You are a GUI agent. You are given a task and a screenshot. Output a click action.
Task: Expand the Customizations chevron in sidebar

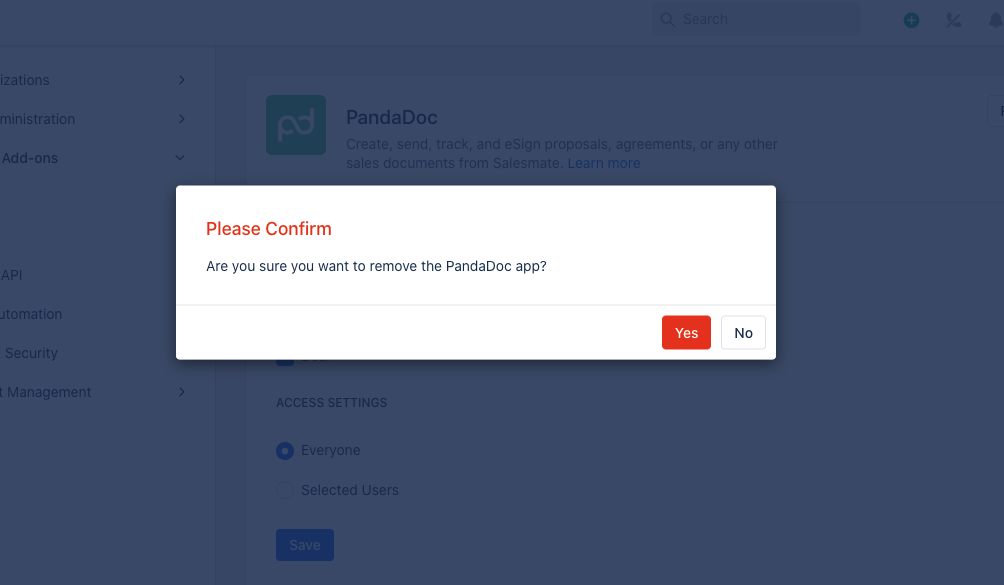(182, 80)
